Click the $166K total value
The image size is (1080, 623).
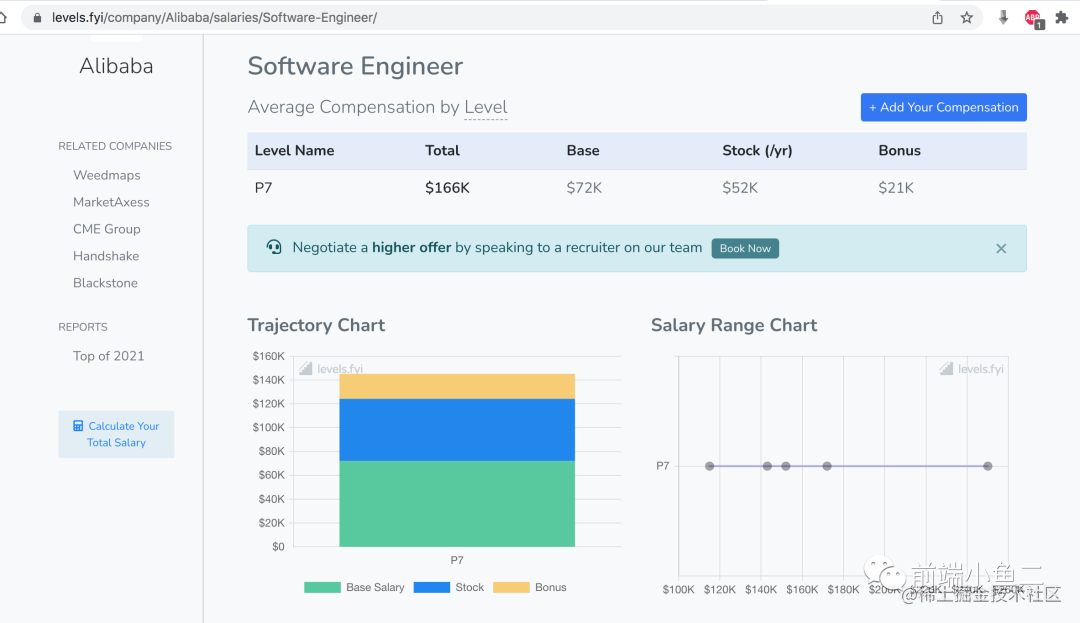tap(447, 188)
